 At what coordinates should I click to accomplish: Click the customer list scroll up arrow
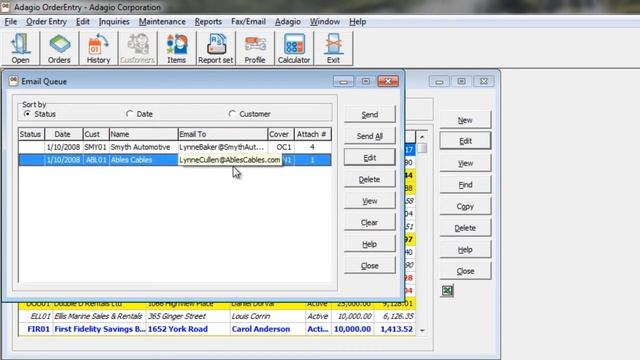(x=422, y=137)
